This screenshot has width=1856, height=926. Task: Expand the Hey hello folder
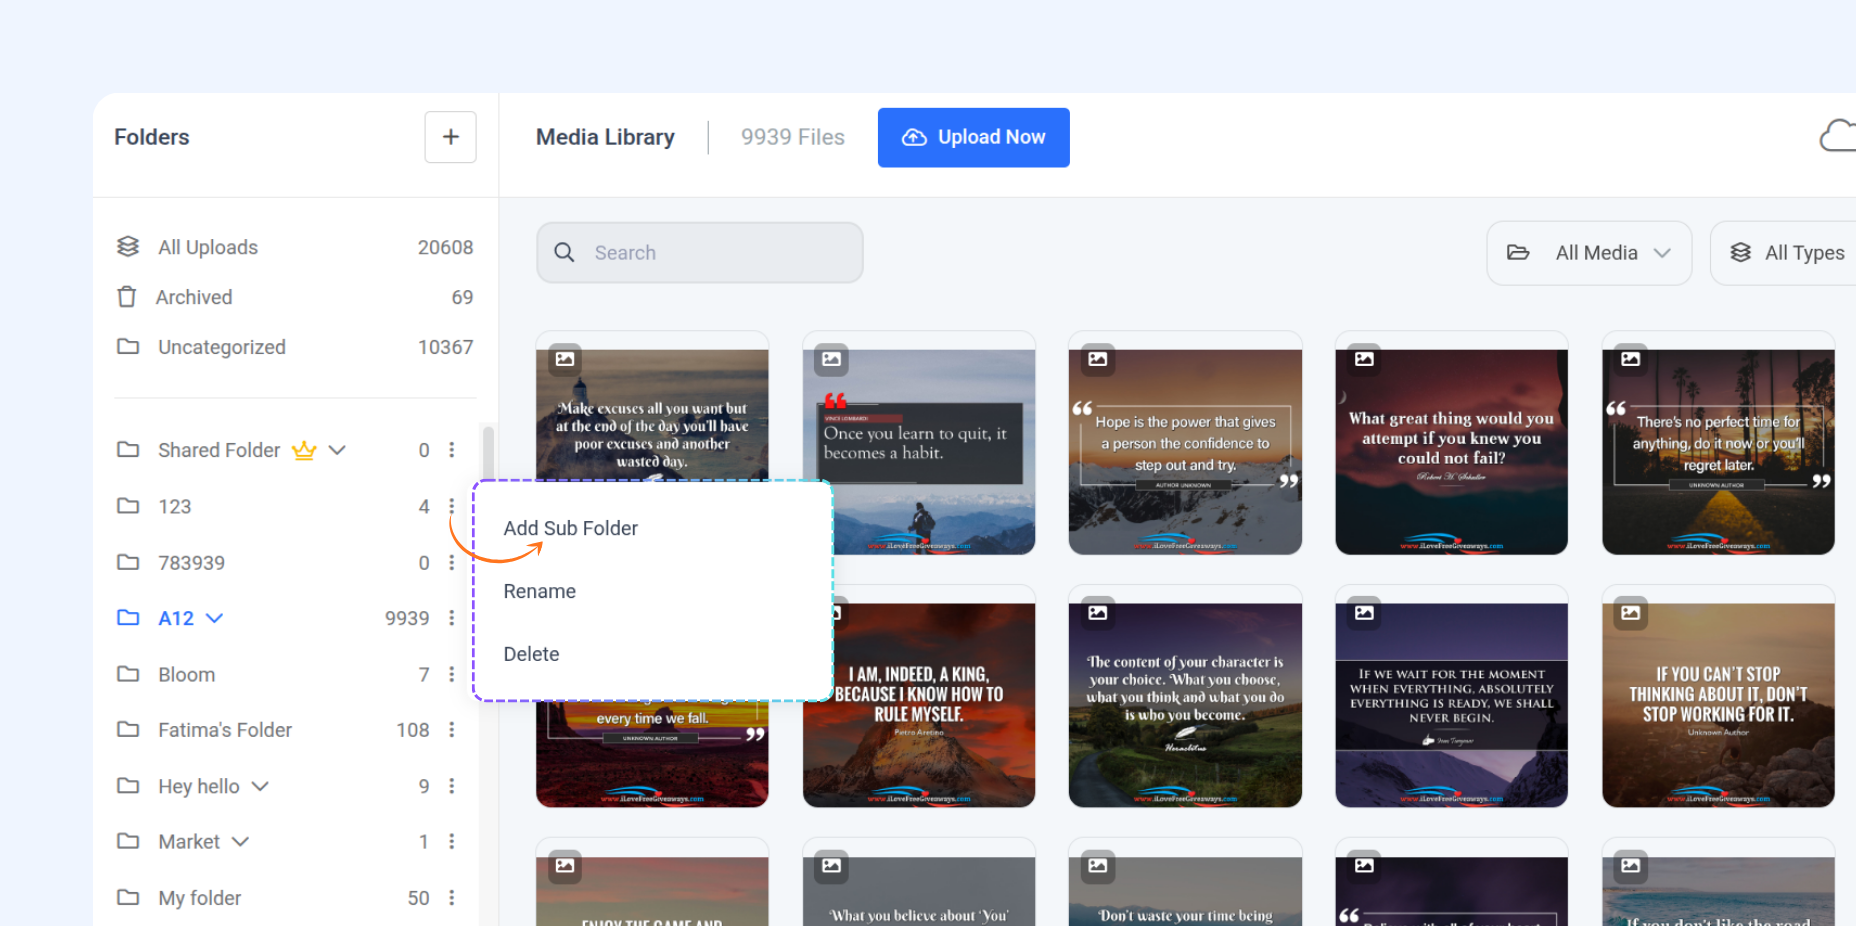[260, 786]
